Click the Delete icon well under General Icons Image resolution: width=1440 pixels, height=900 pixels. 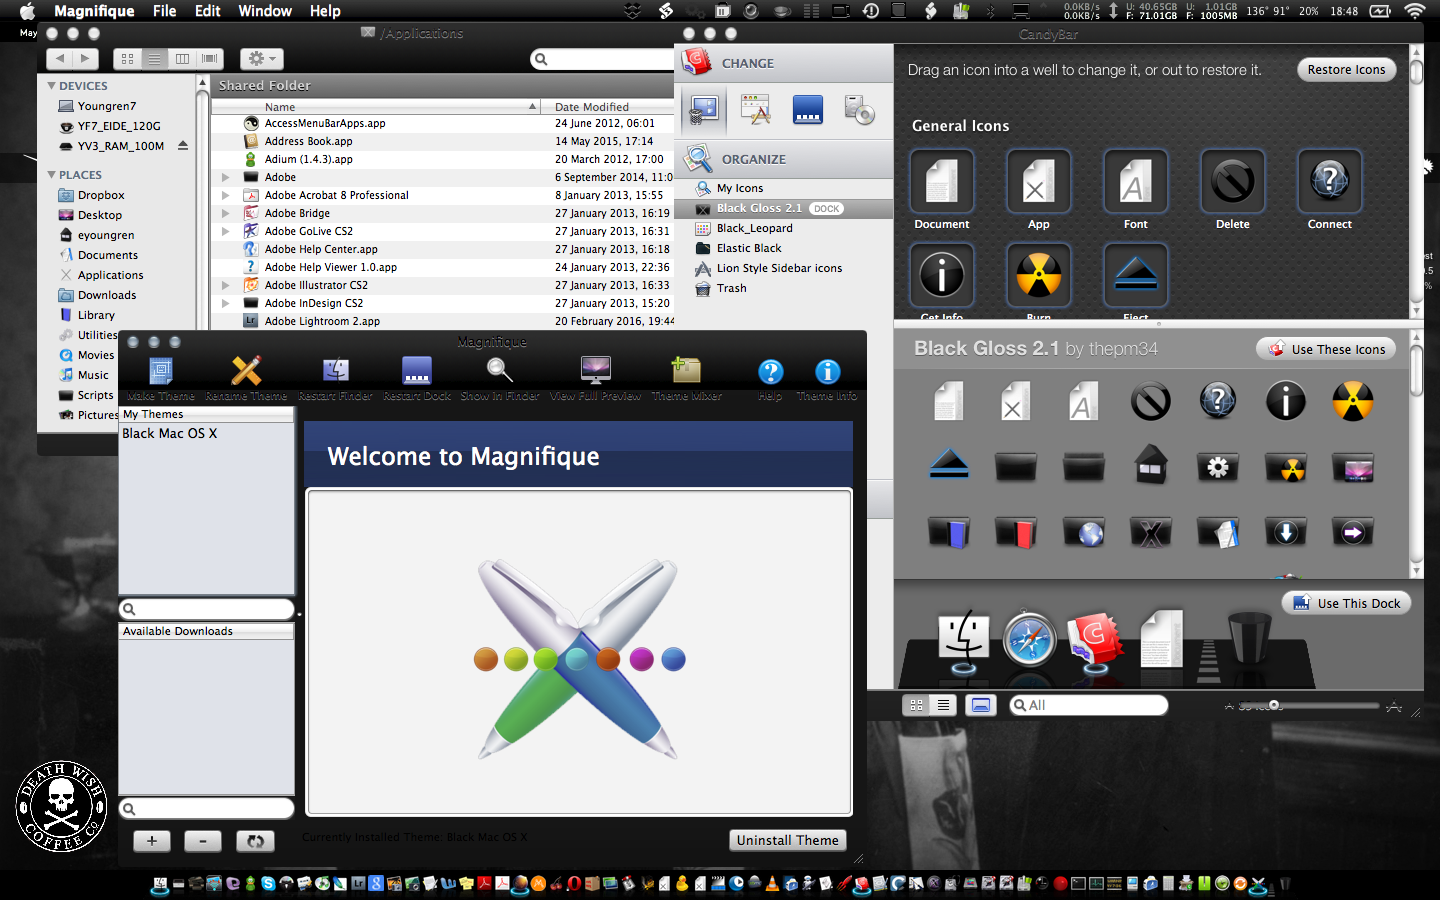pos(1232,181)
